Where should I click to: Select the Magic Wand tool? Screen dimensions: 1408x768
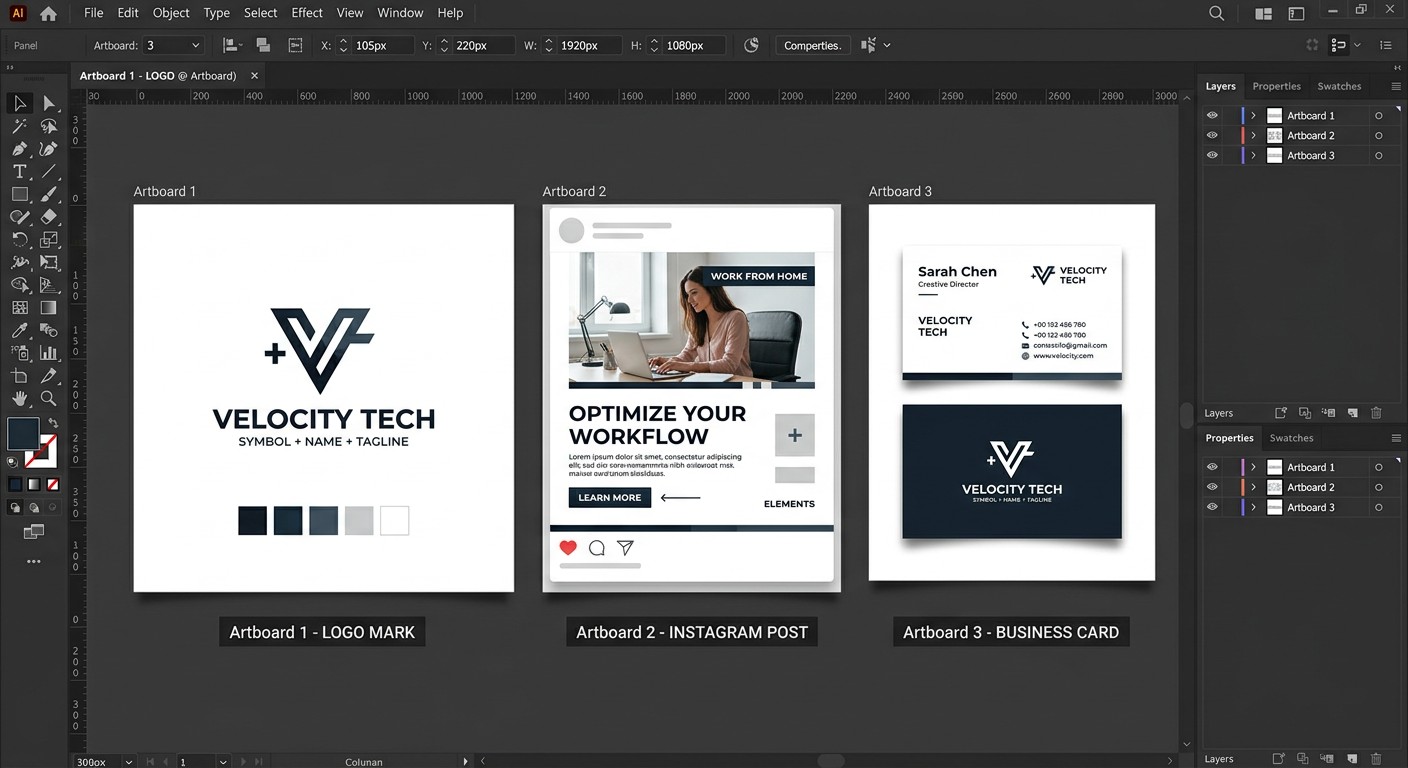tap(19, 126)
